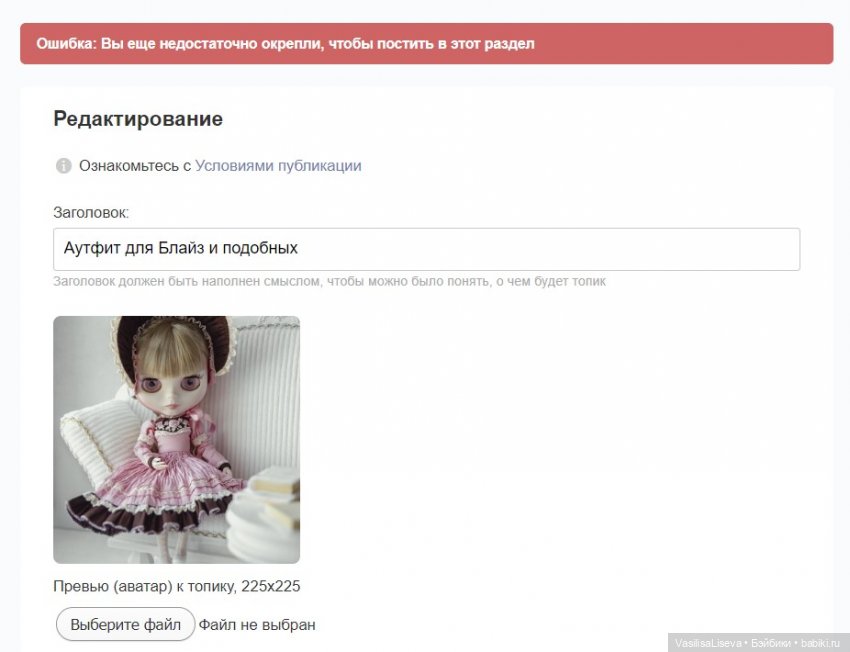Click the Превью (аватар) к топику caption
The width and height of the screenshot is (850, 652).
pos(177,586)
